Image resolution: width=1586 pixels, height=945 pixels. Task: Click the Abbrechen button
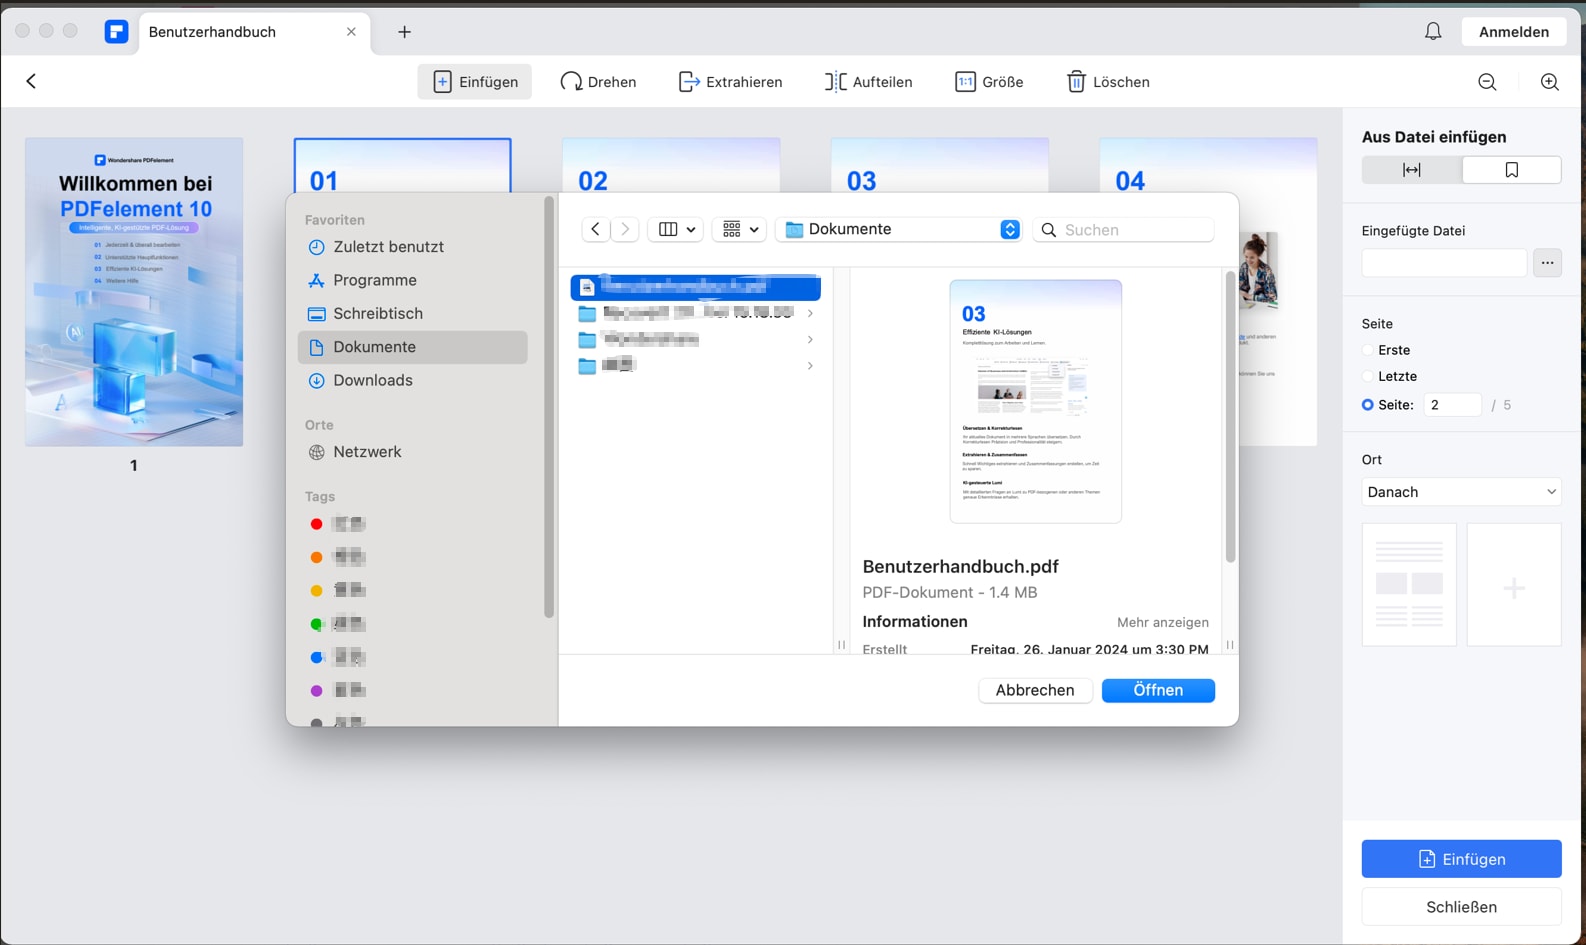pyautogui.click(x=1035, y=690)
